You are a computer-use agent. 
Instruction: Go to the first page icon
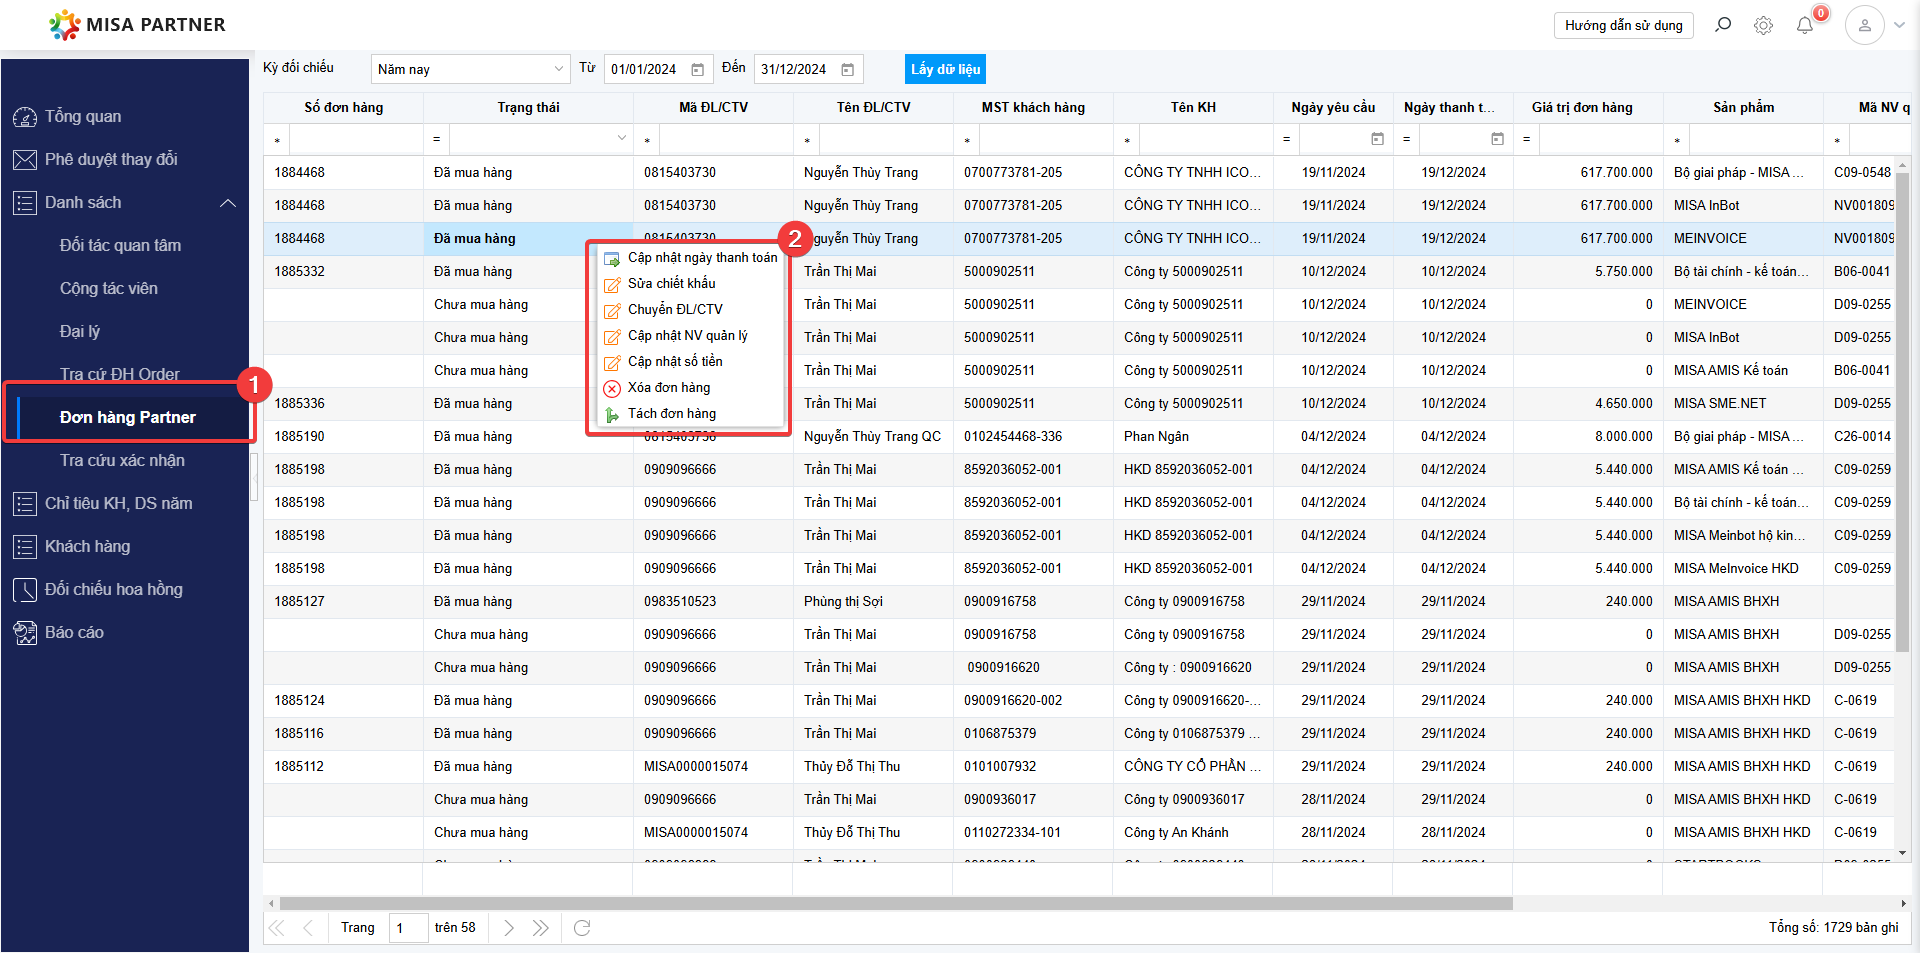coord(277,928)
